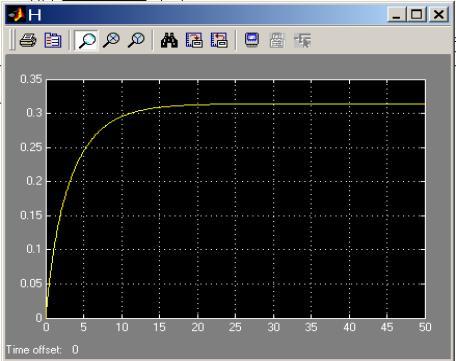Click the x-axis value 30
The image size is (456, 361).
click(x=273, y=327)
